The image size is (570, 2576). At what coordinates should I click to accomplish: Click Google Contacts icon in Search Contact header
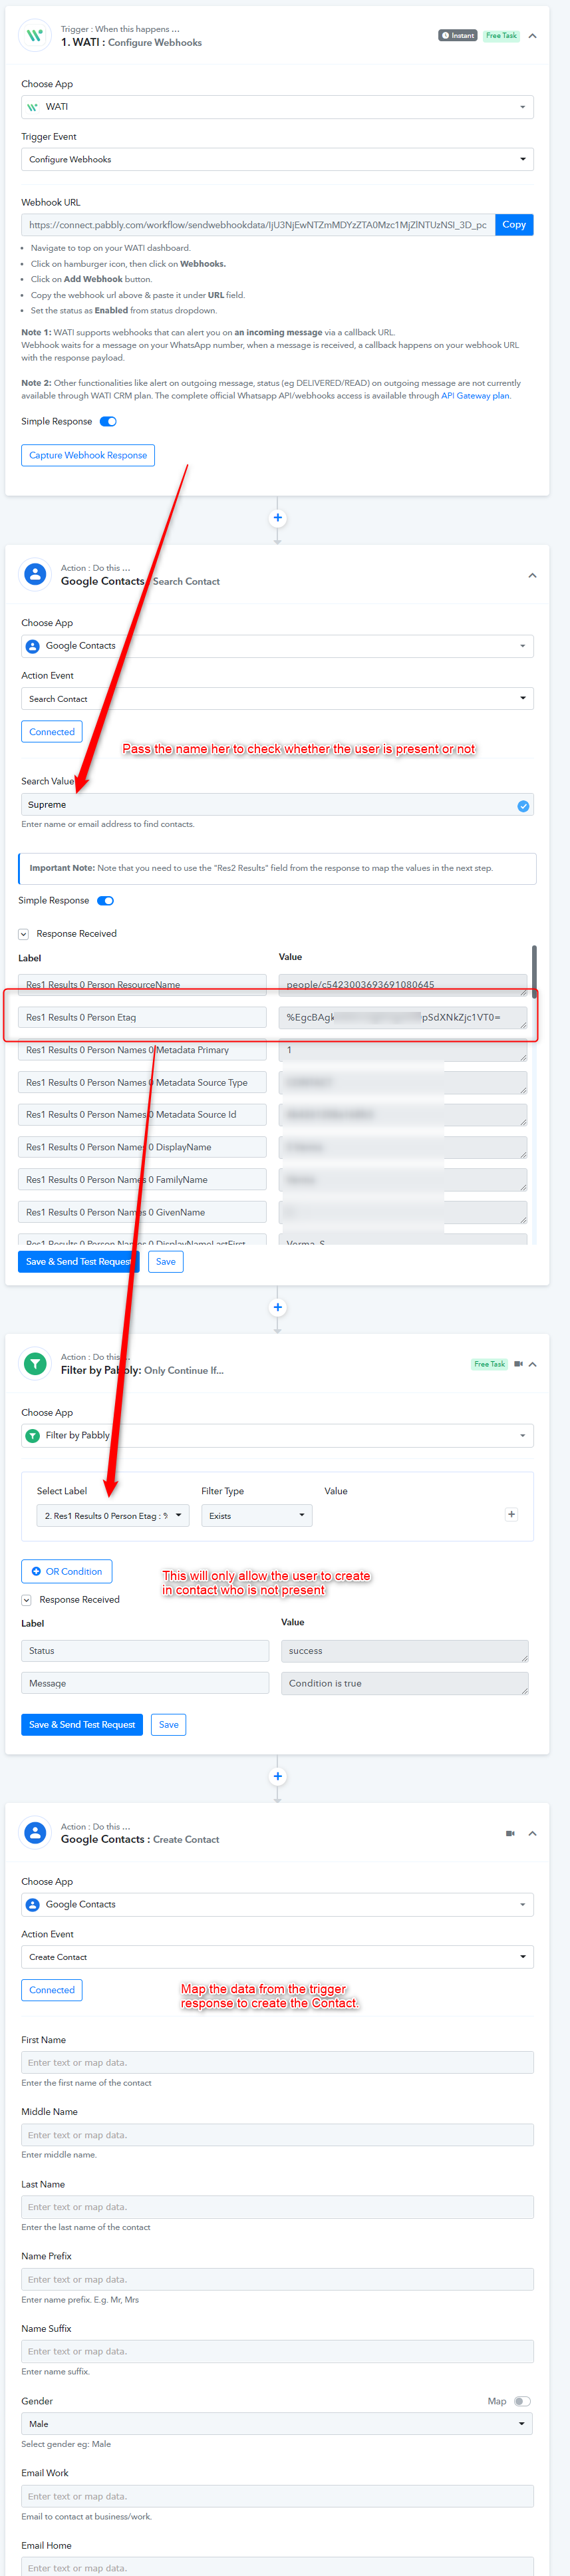[35, 575]
